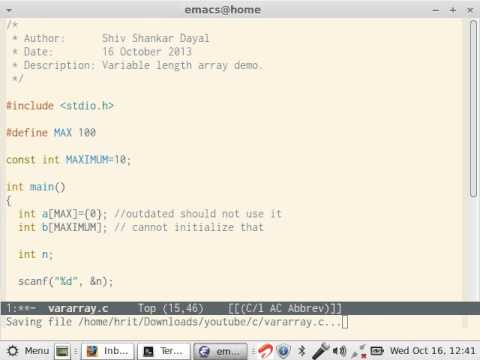Minimize the emacs window
This screenshot has width=480, height=360.
pos(436,11)
